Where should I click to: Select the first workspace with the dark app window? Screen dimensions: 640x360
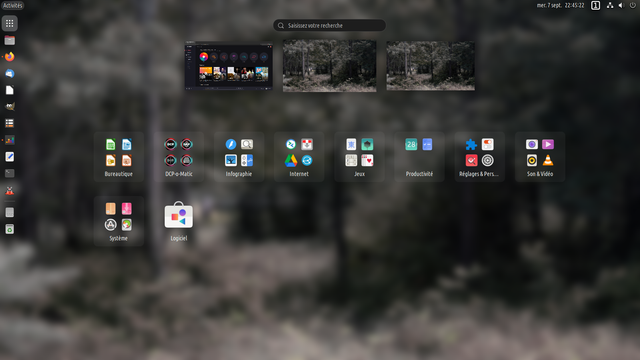[229, 66]
